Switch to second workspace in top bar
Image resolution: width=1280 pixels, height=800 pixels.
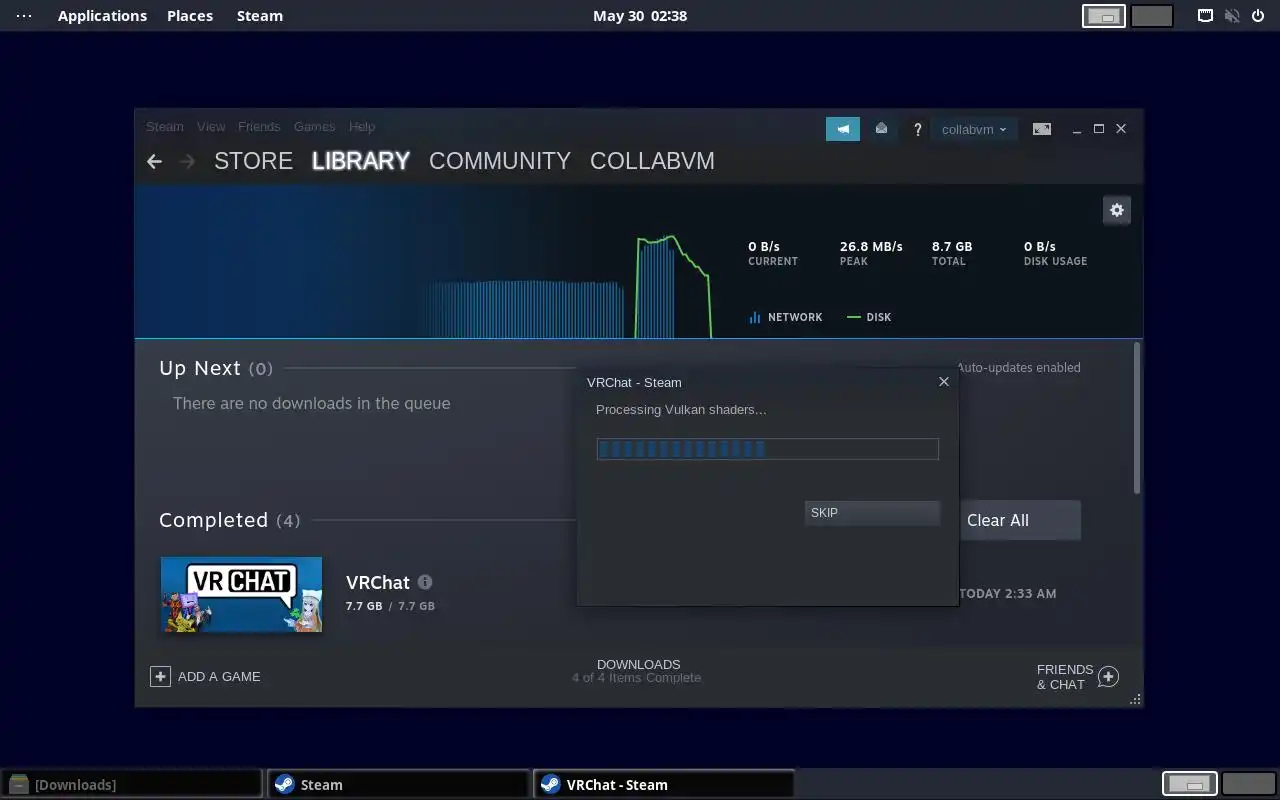click(x=1152, y=16)
